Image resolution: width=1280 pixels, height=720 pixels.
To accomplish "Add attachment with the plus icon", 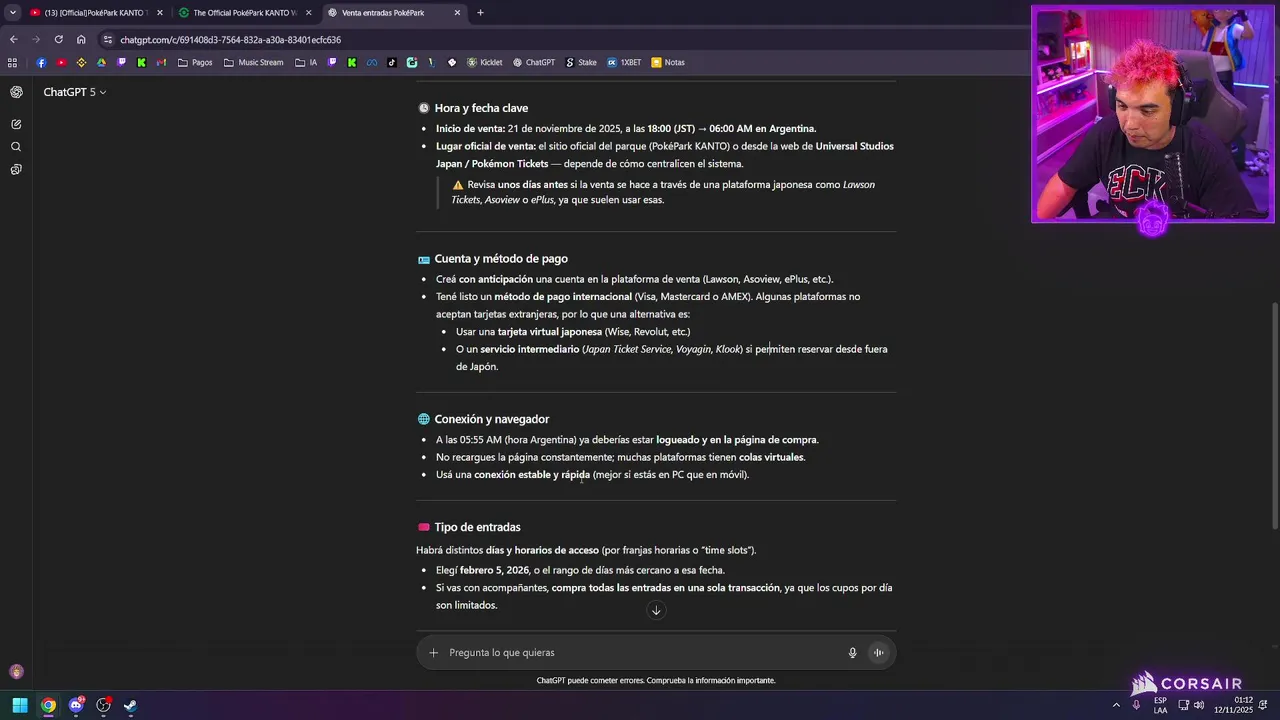I will [433, 653].
